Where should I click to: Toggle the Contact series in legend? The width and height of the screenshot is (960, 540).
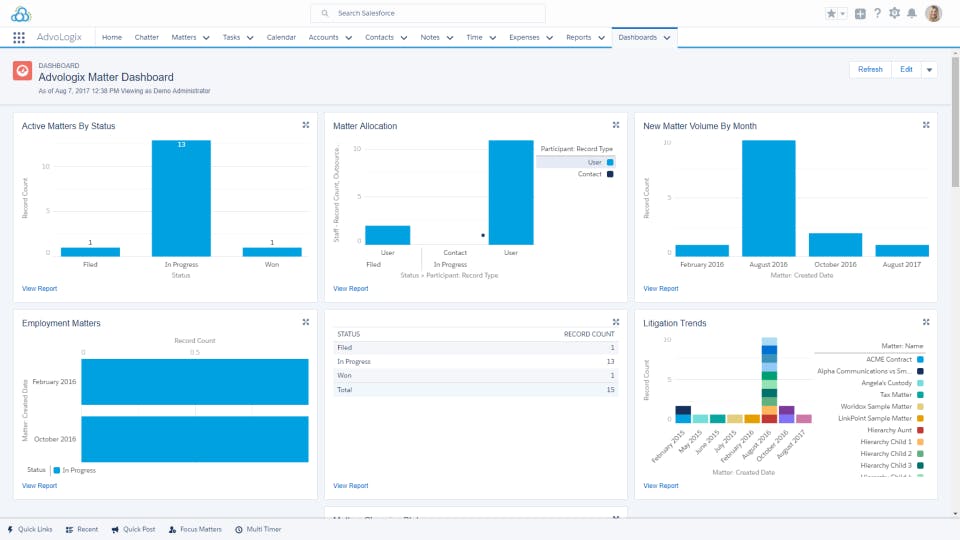click(x=596, y=174)
